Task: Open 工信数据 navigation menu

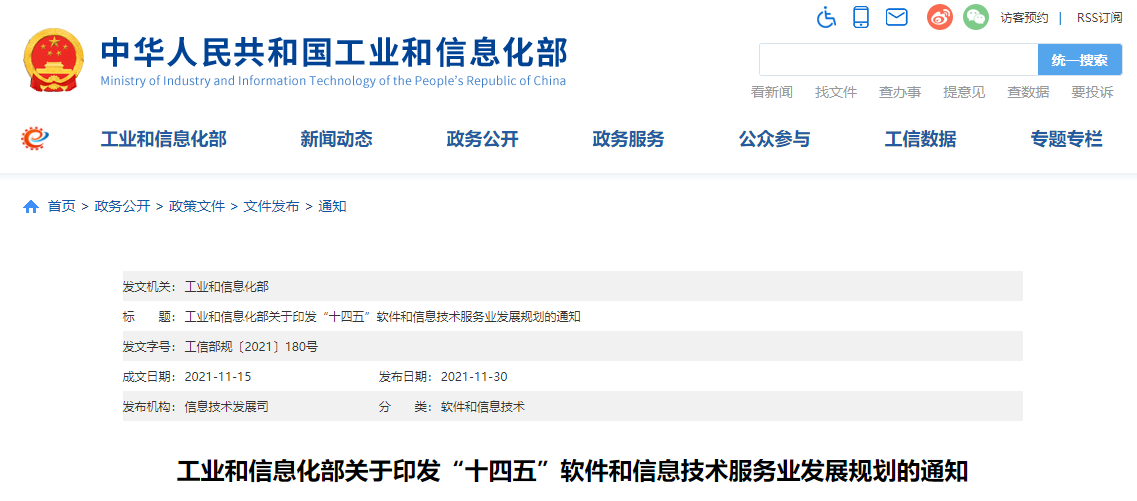Action: [920, 139]
